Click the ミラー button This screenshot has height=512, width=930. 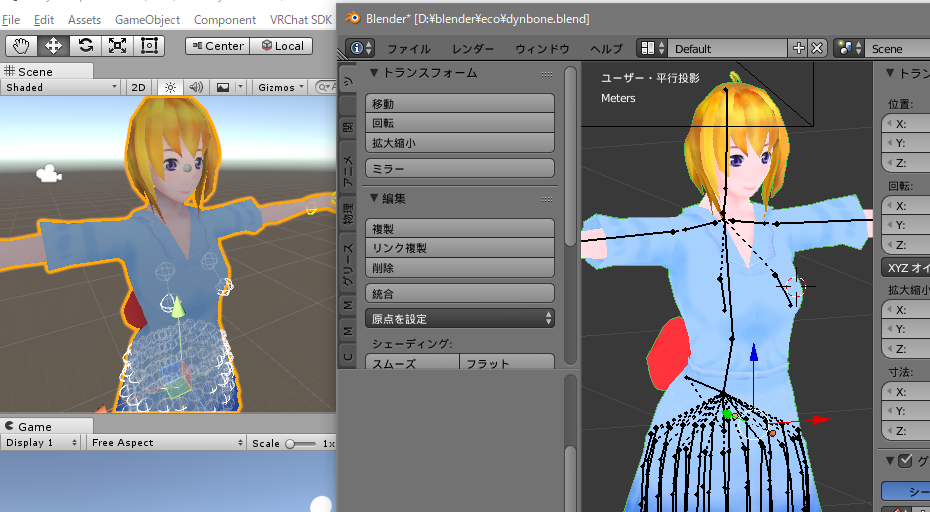pyautogui.click(x=460, y=168)
